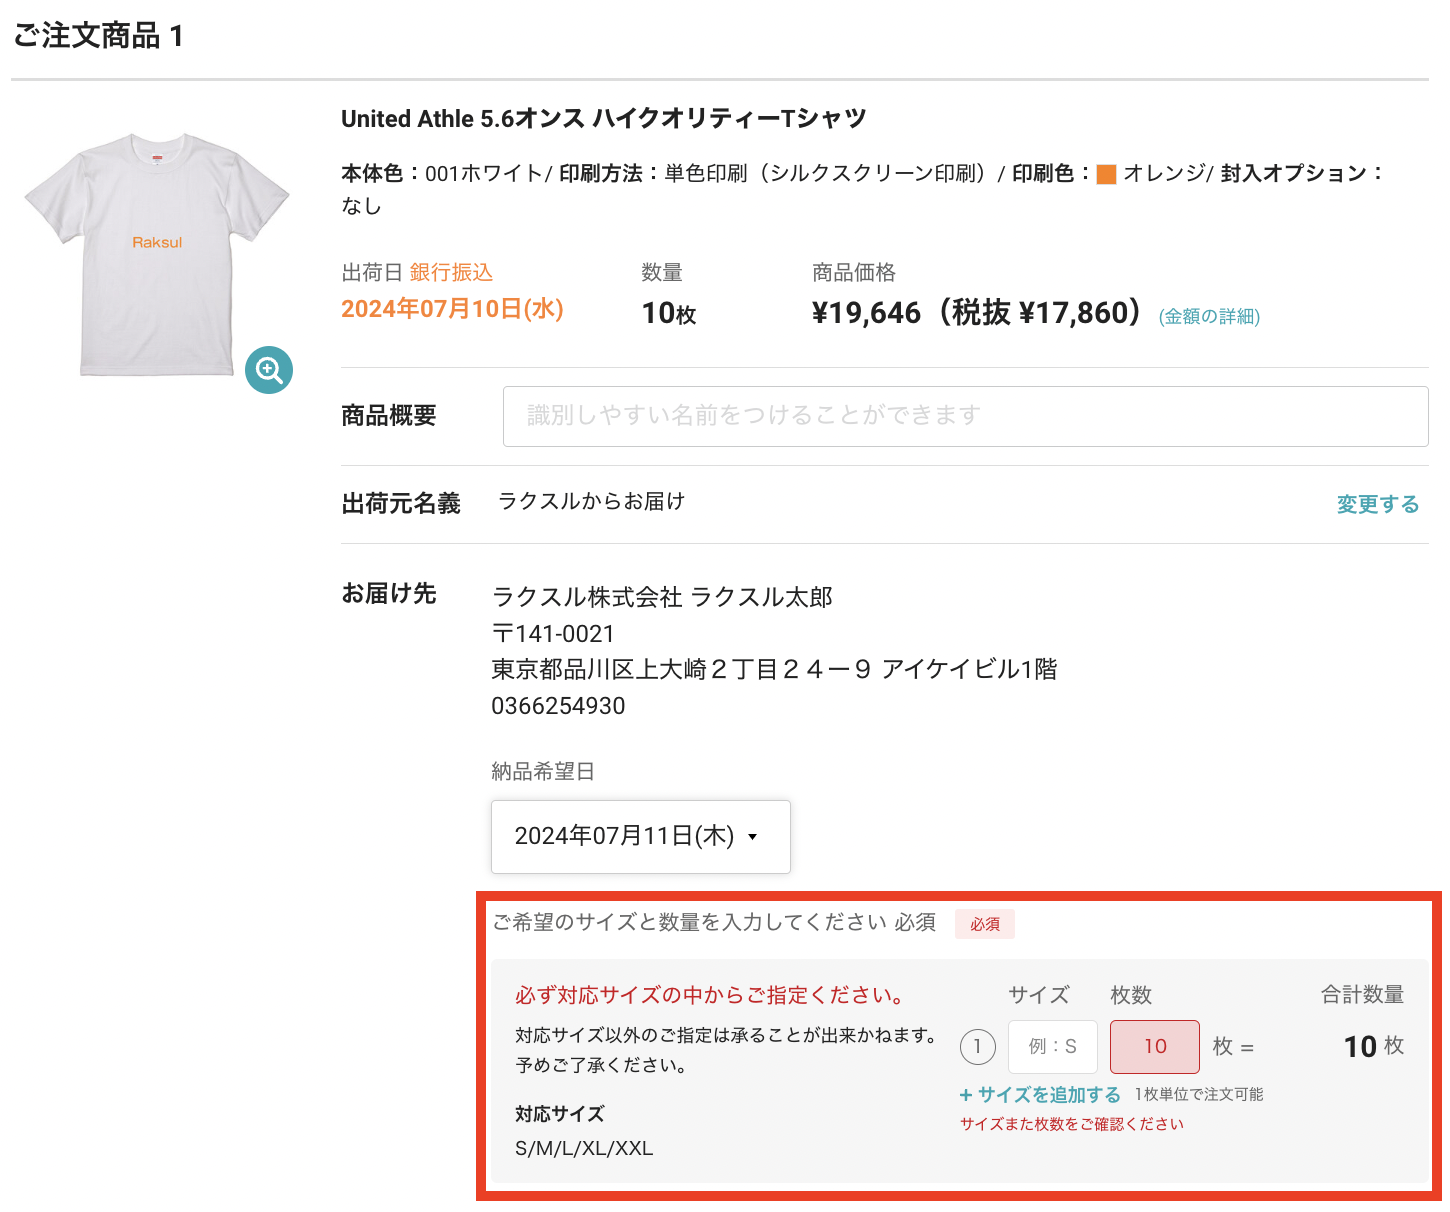Click the shipping date 2024年07月10日(水)

coord(452,309)
